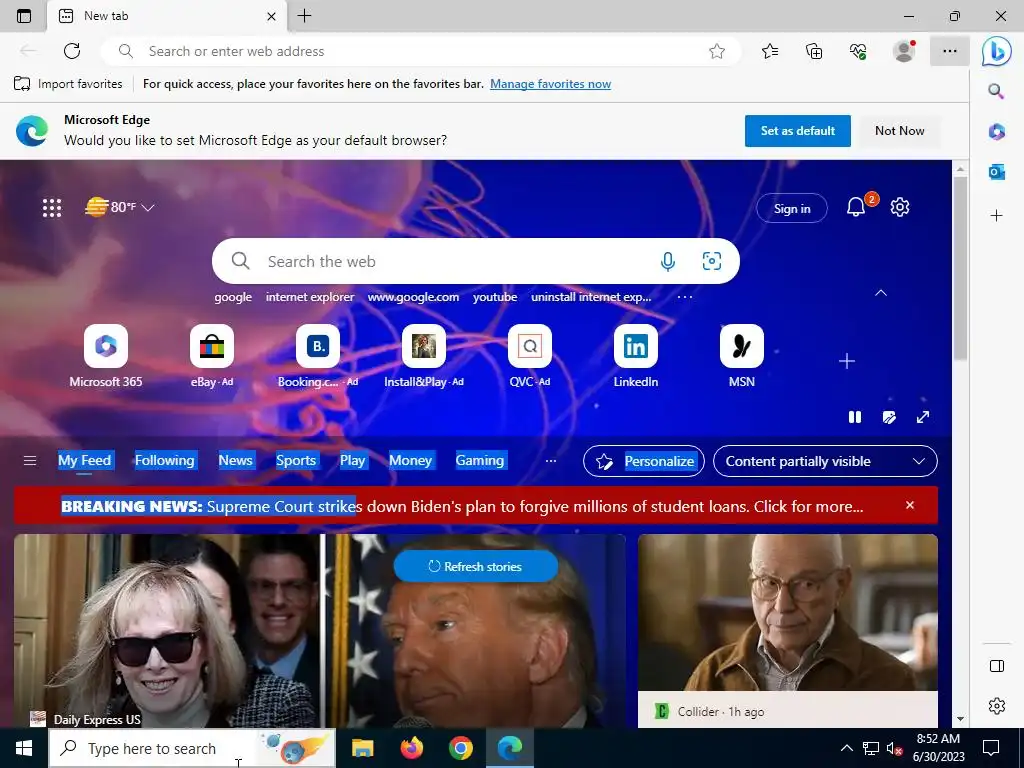Collapse the quick links section chevron
The image size is (1024, 768).
pos(881,293)
